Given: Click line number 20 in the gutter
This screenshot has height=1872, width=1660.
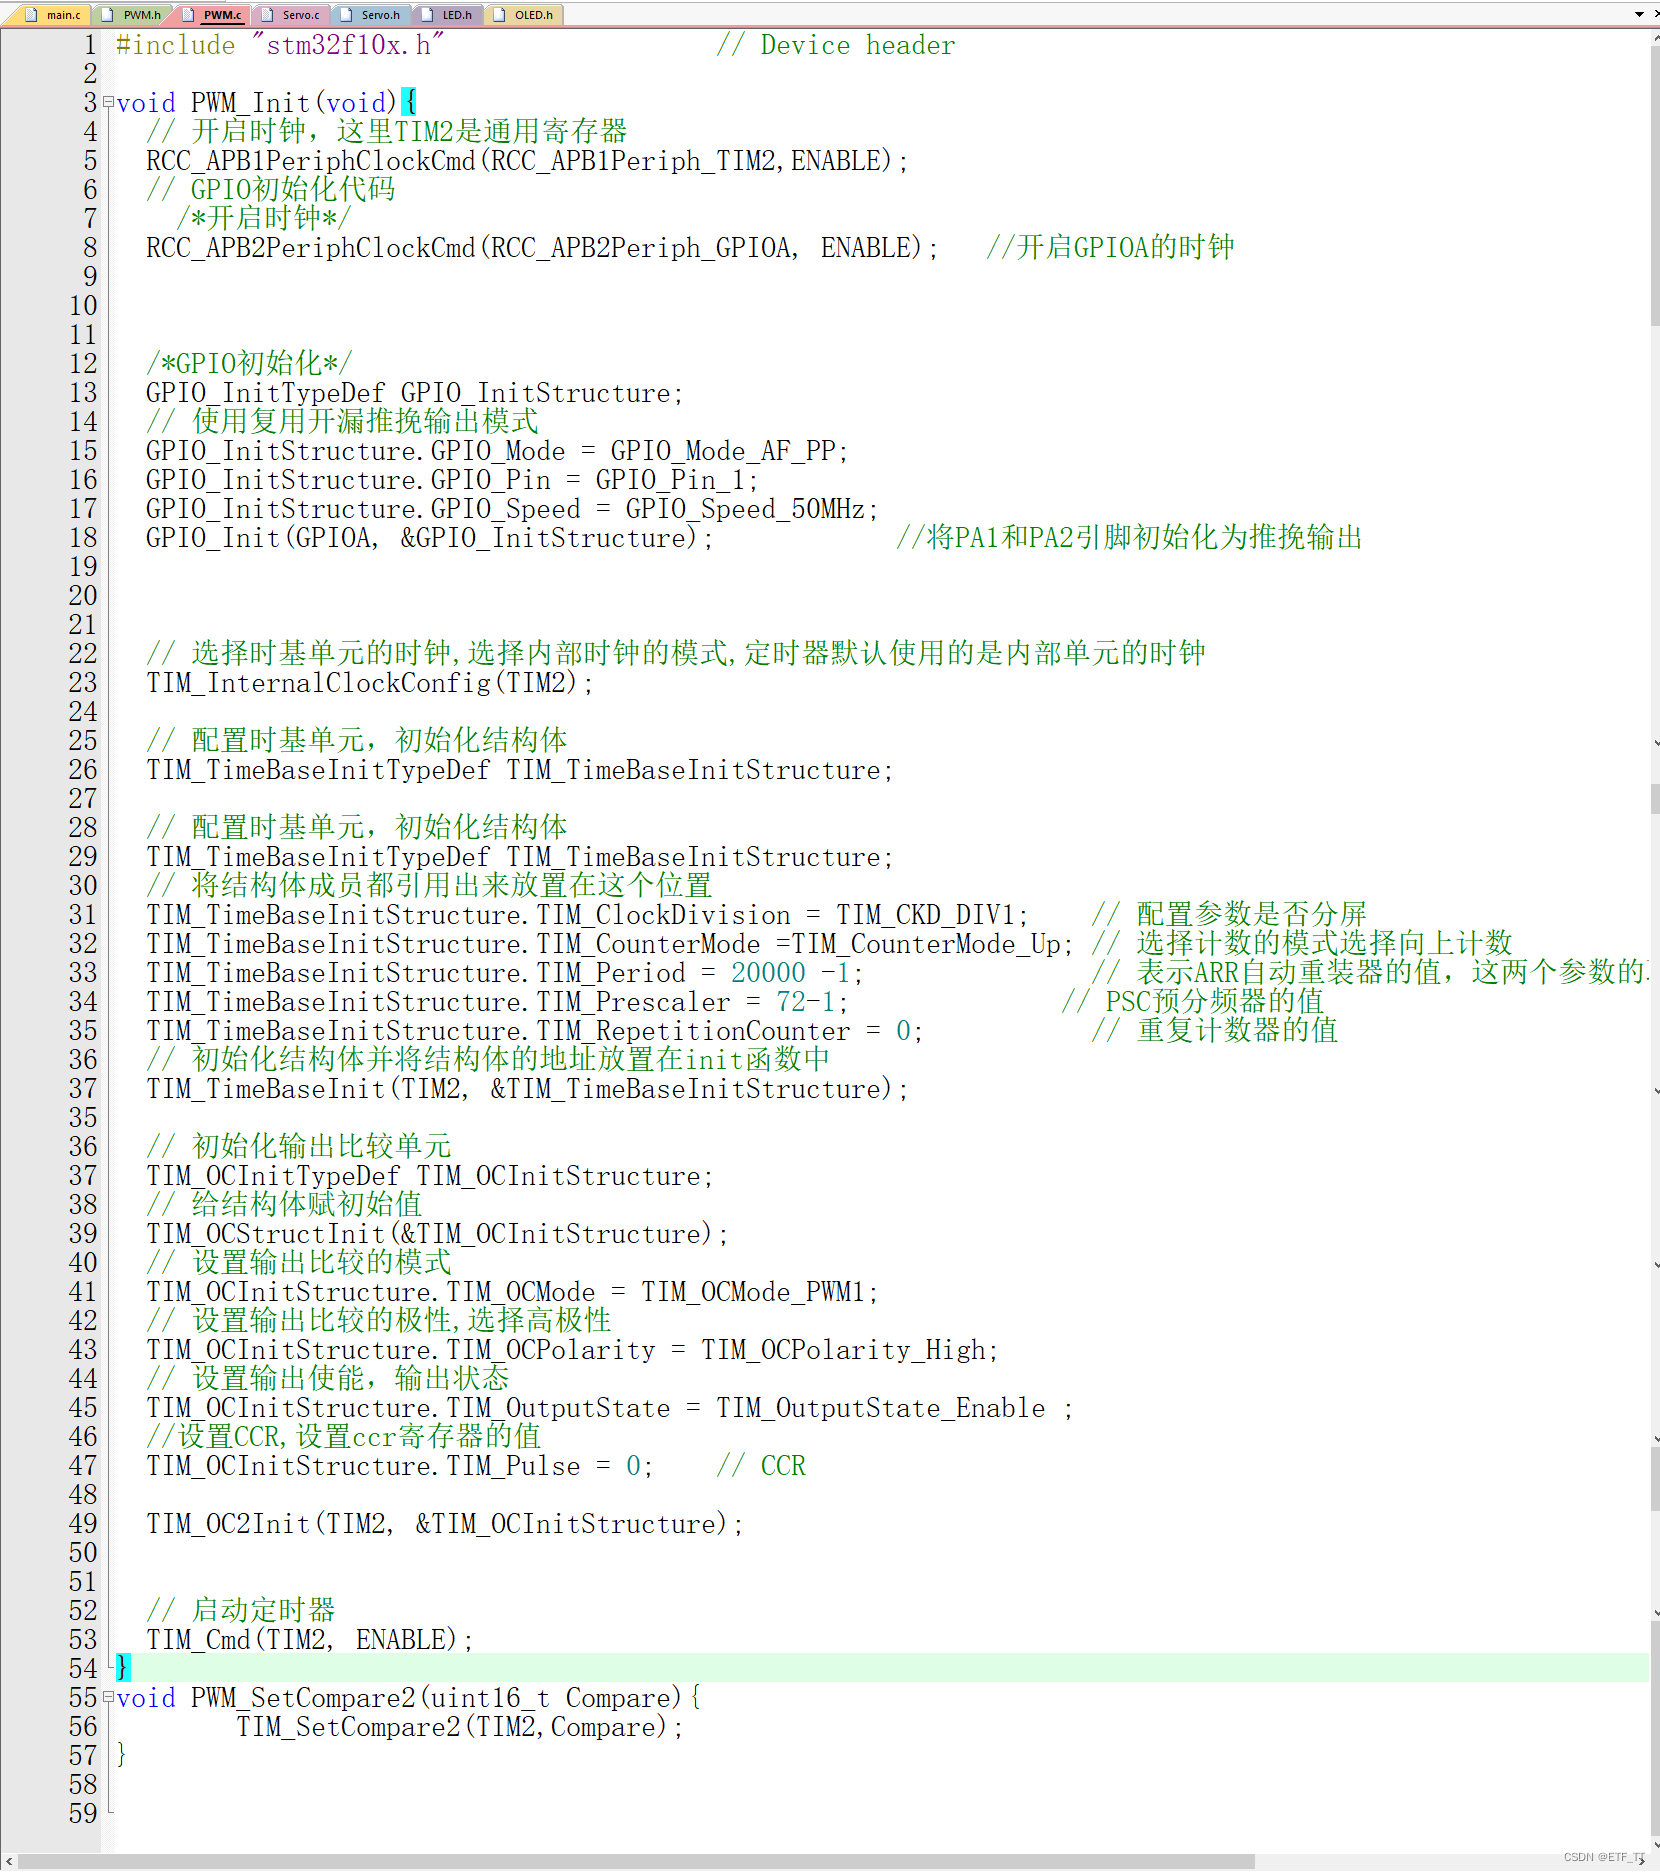Looking at the screenshot, I should [84, 596].
